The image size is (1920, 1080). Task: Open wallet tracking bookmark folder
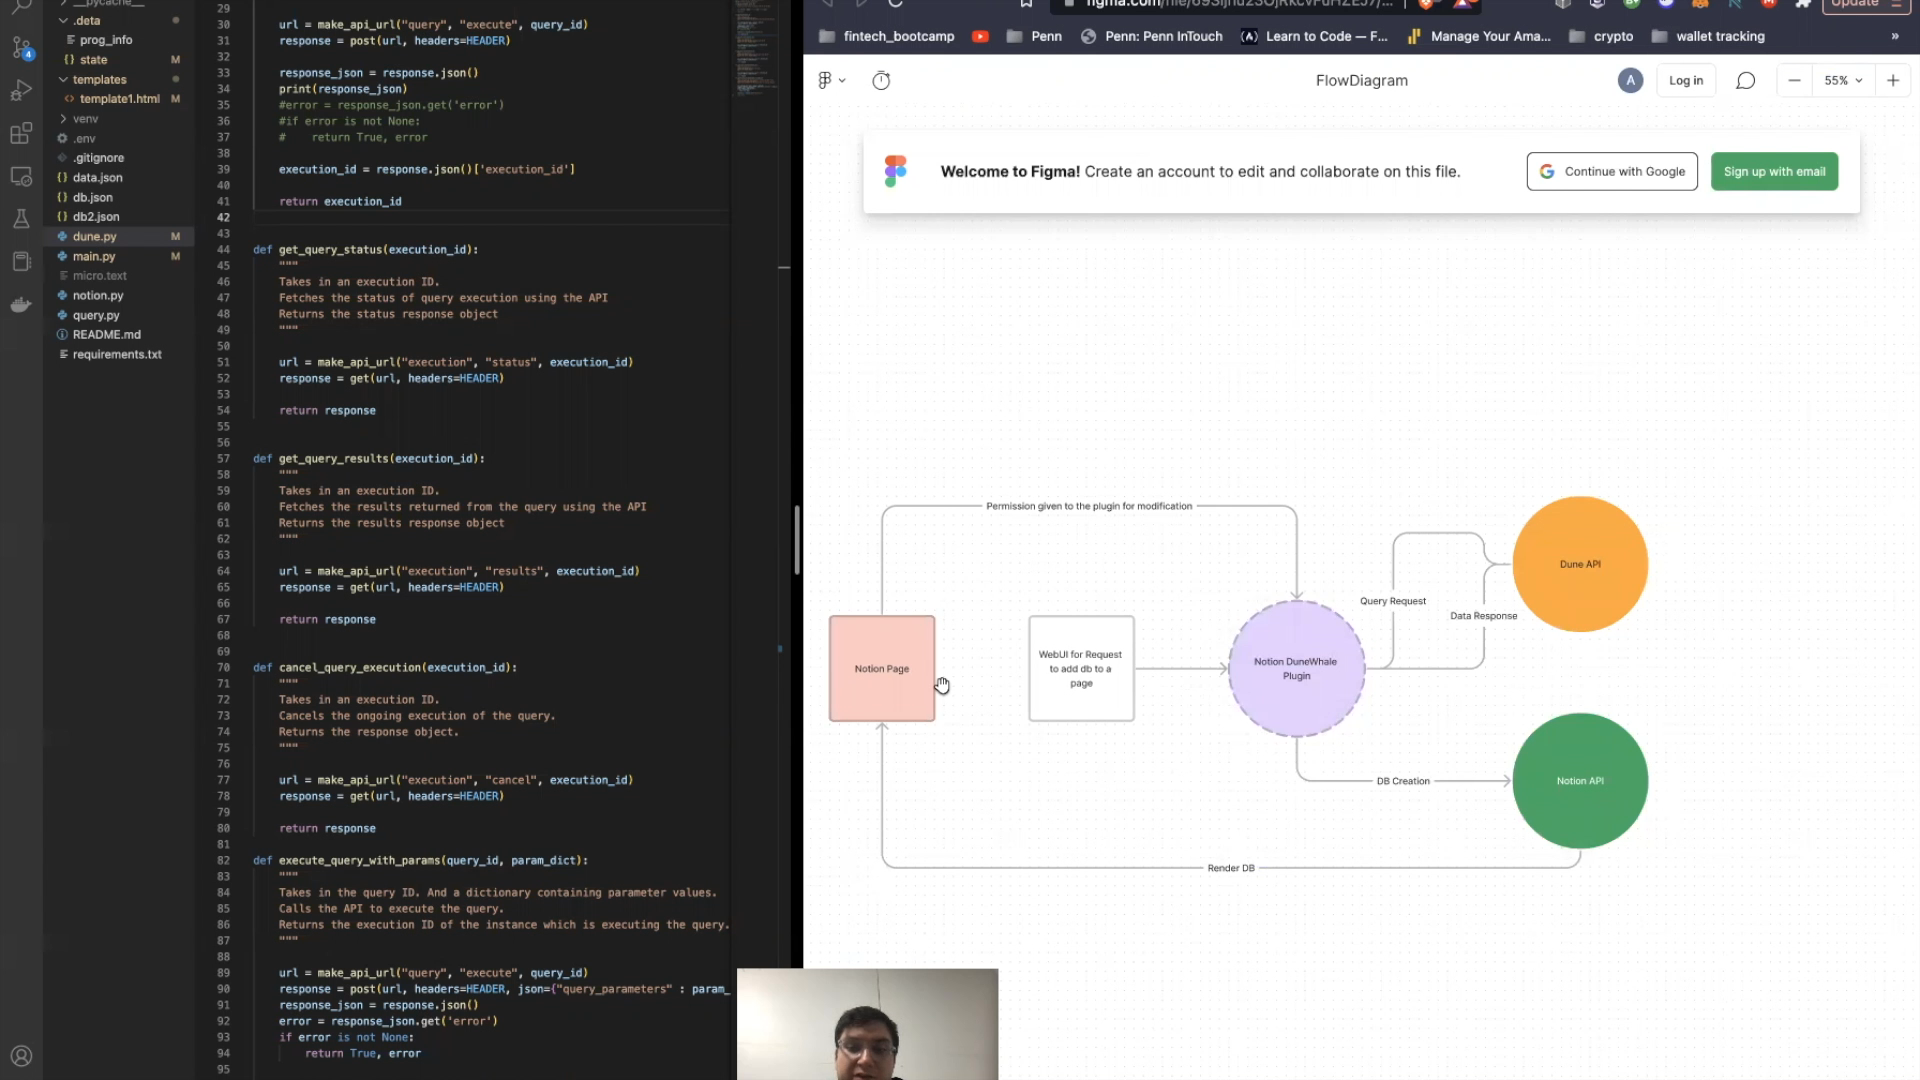[x=1708, y=36]
